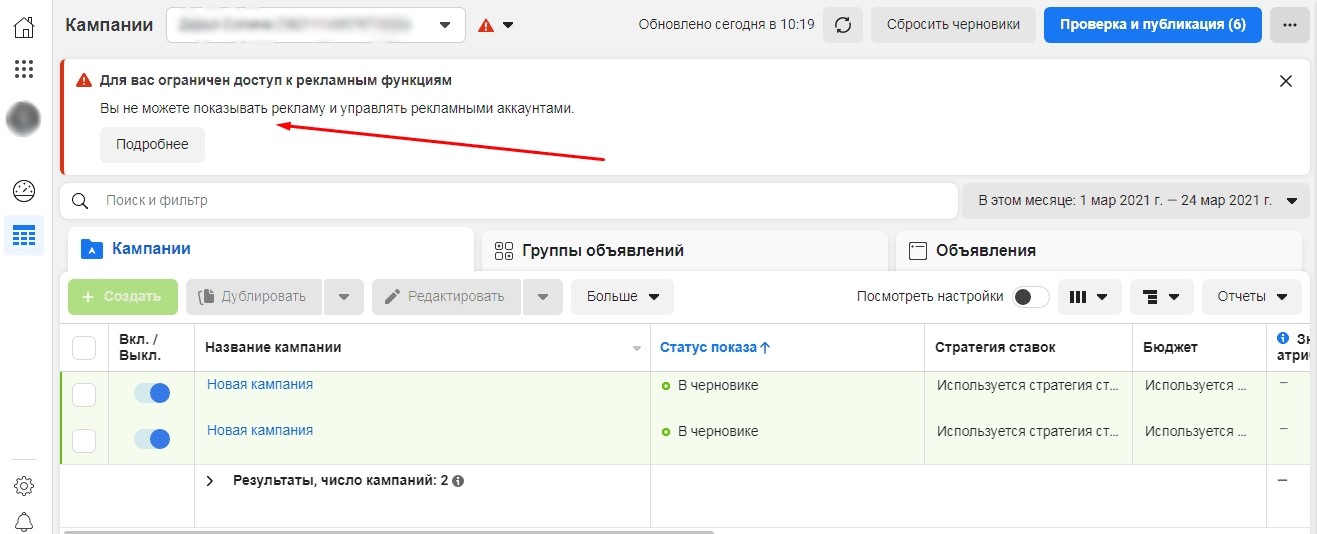
Task: Open the notifications bell icon
Action: point(24,521)
